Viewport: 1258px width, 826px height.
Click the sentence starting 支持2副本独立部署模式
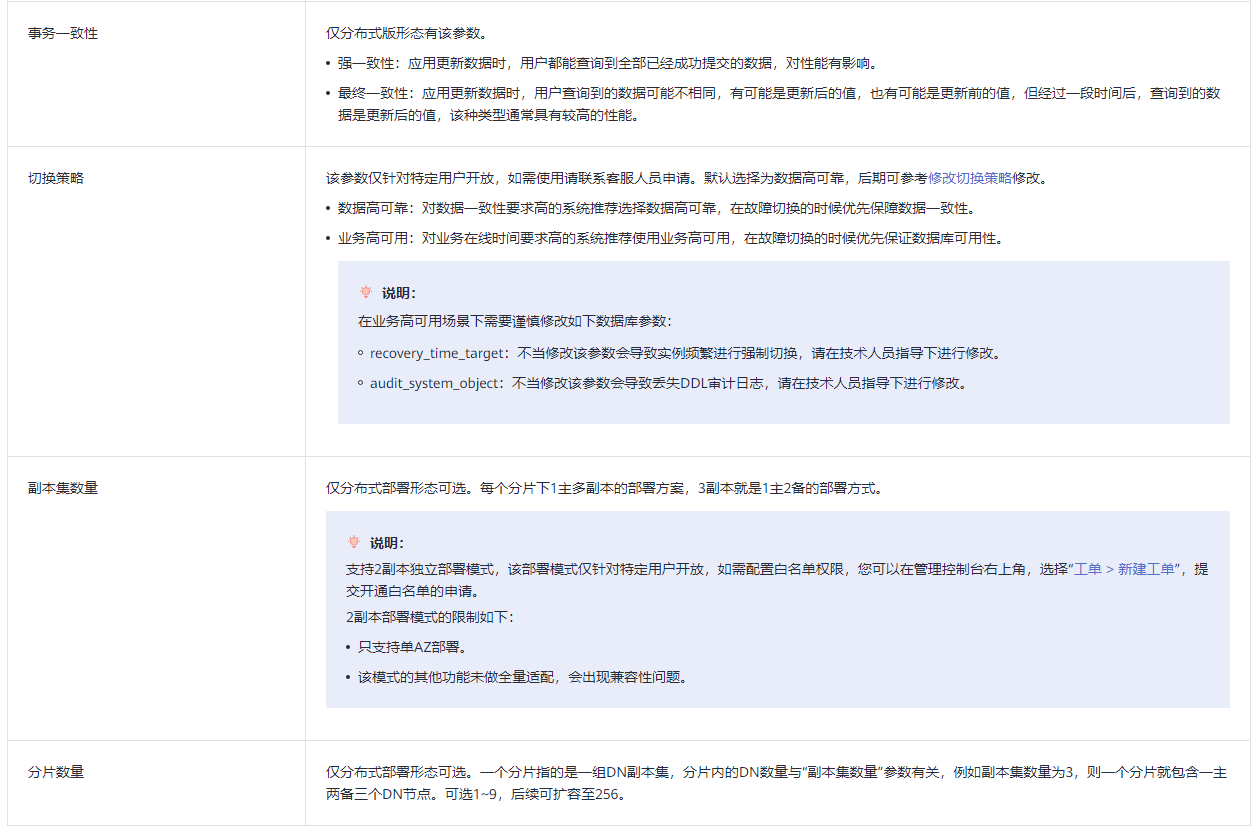tap(777, 580)
